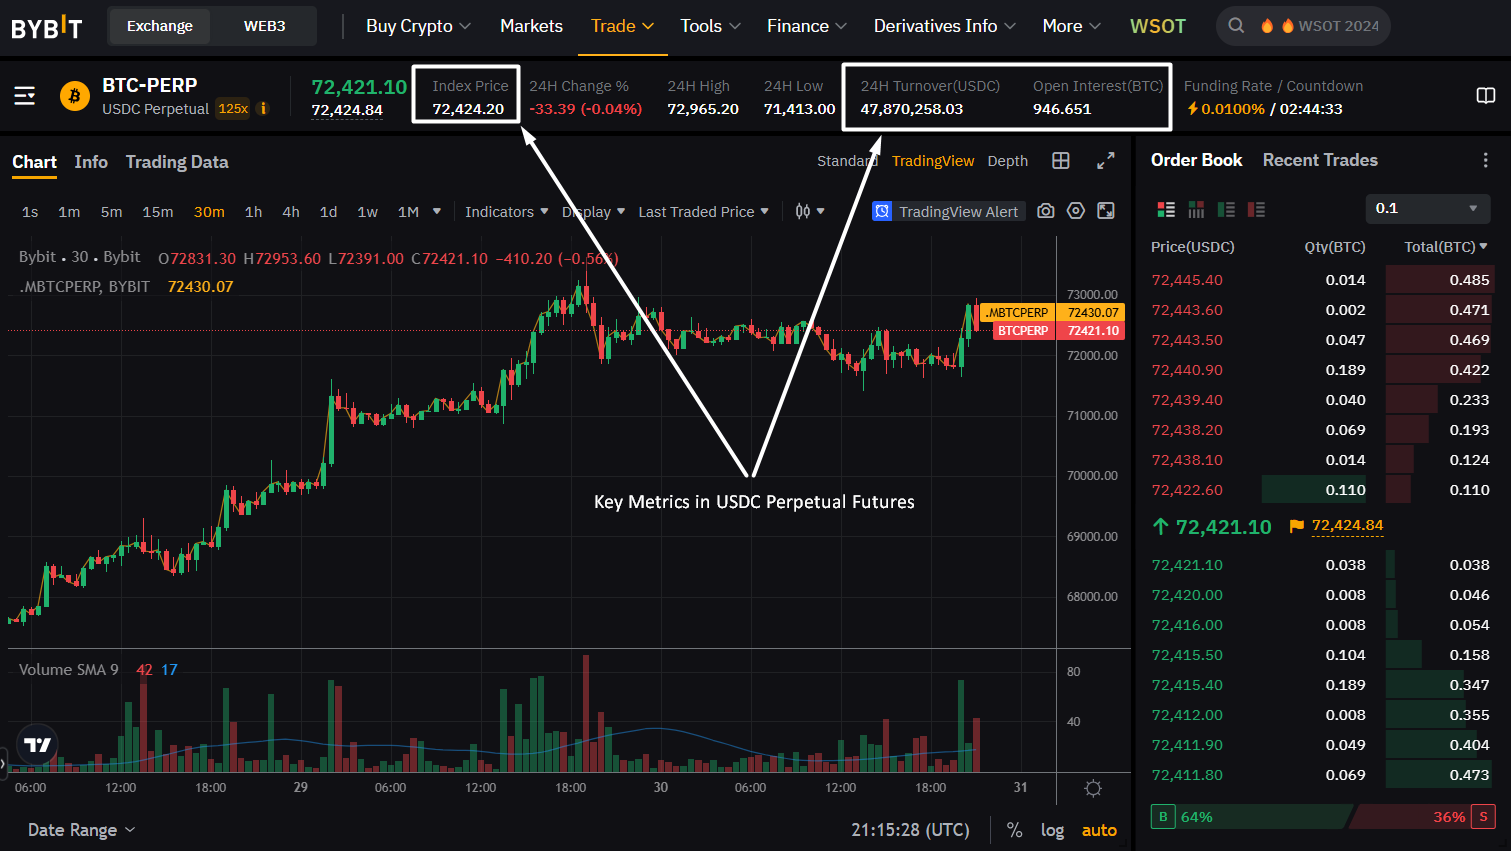
Task: Click the 125x leverage badge
Action: click(233, 109)
